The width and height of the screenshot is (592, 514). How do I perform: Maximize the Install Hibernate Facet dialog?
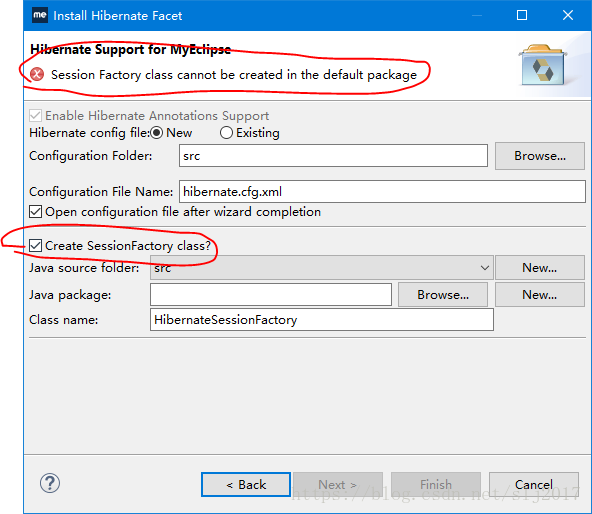(x=522, y=15)
